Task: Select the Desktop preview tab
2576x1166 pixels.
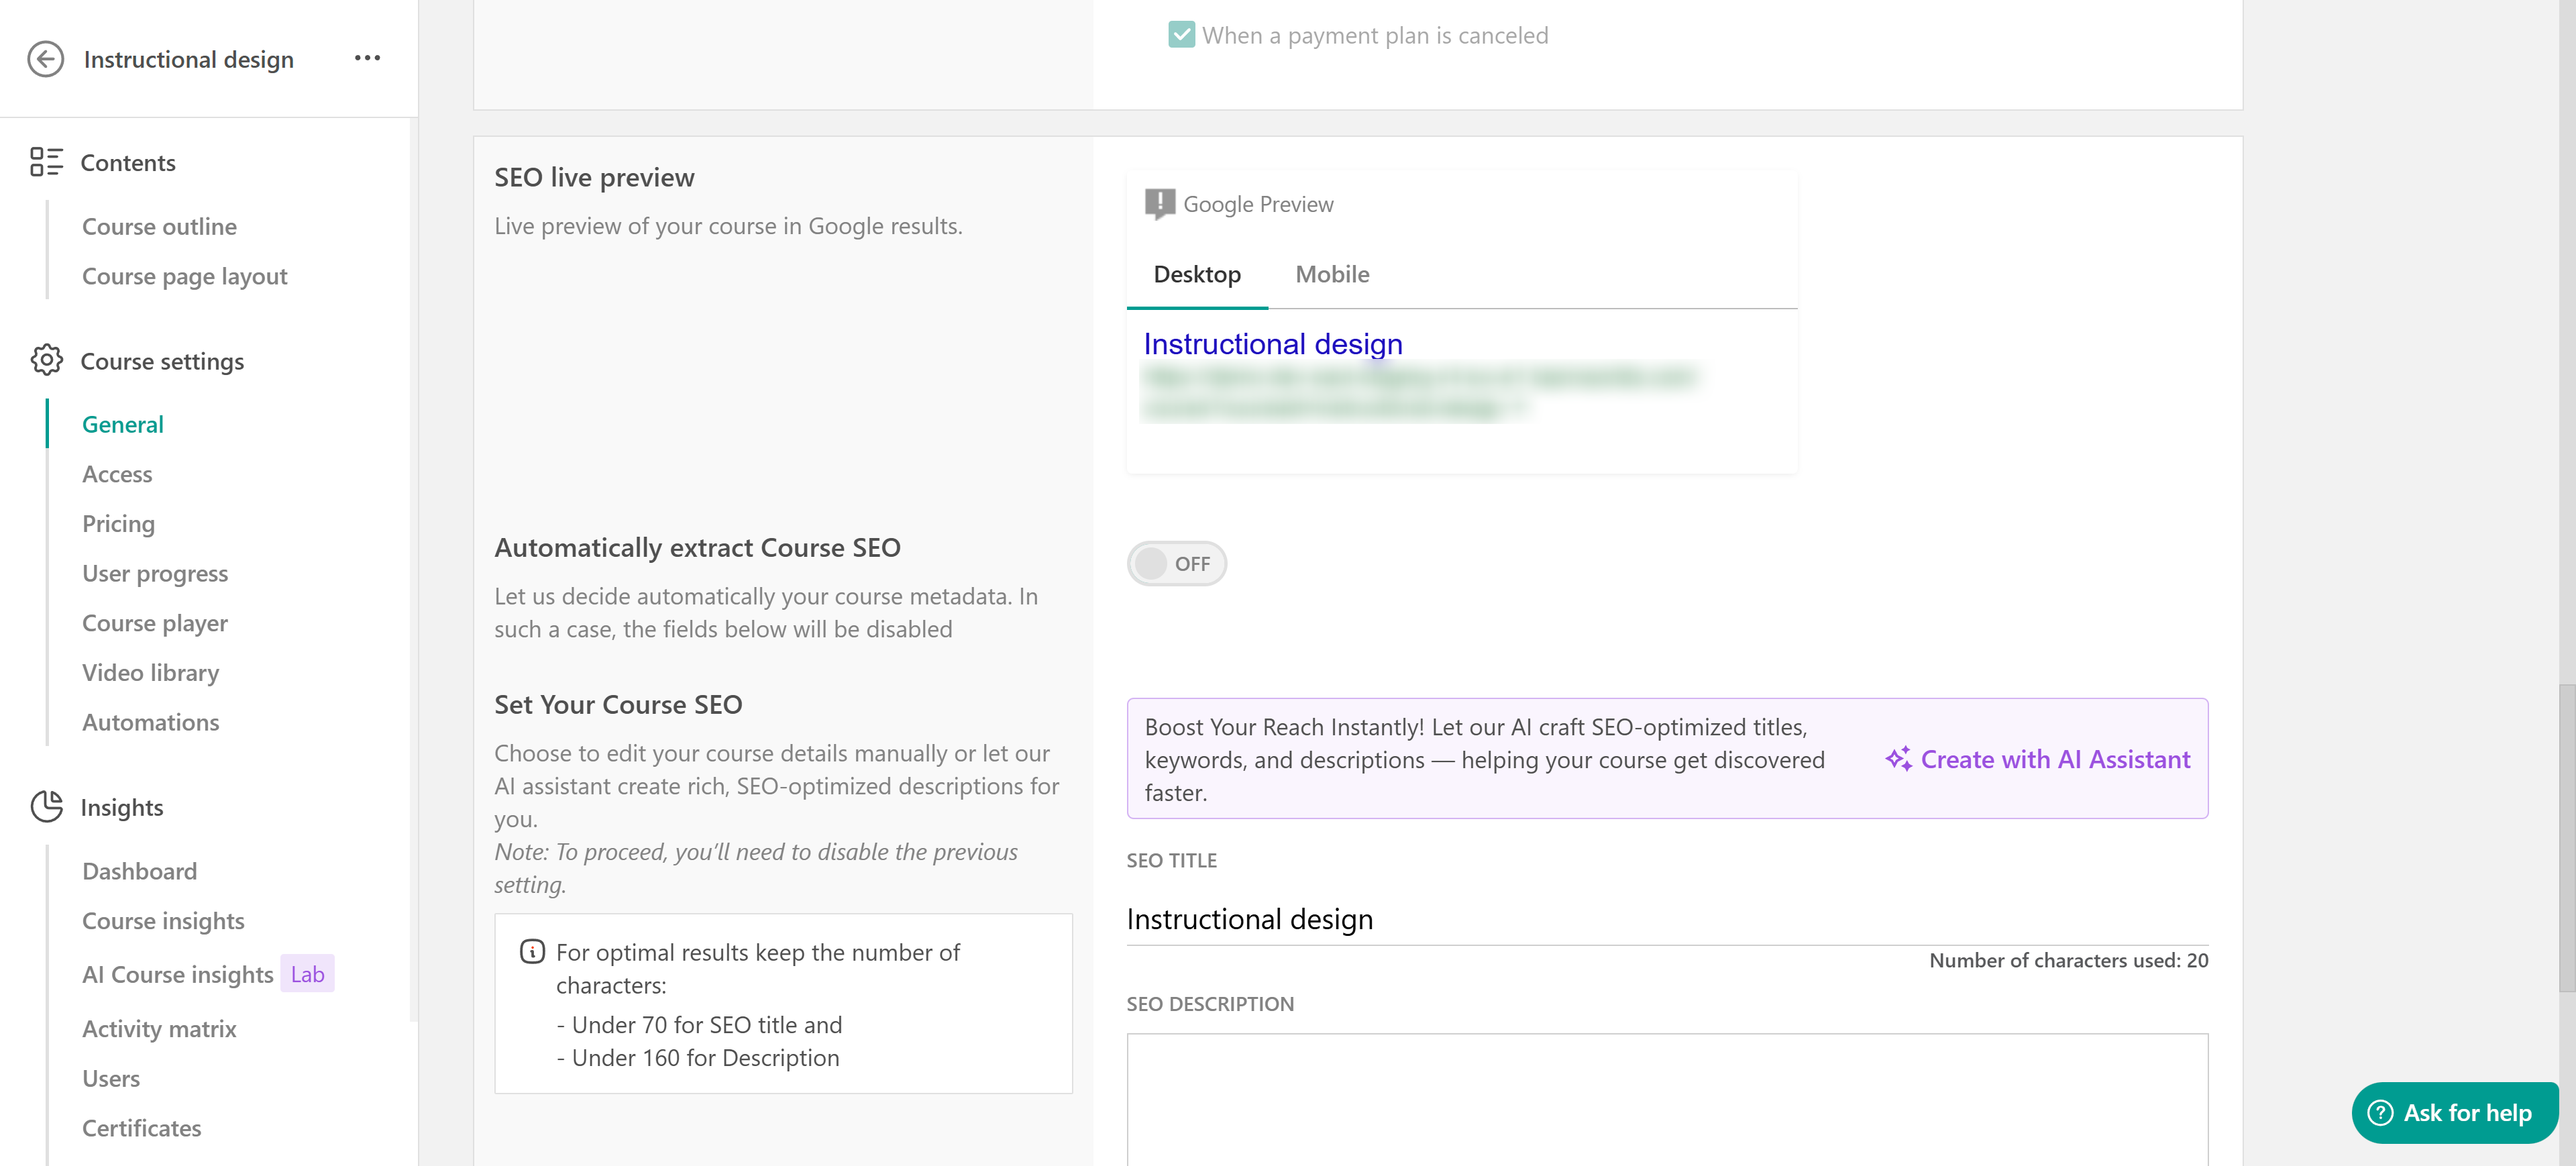Action: coord(1196,274)
